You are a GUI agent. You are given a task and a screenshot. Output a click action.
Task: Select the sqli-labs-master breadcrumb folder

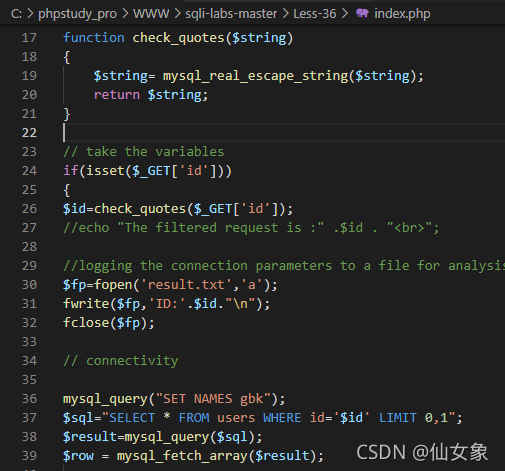tap(231, 14)
